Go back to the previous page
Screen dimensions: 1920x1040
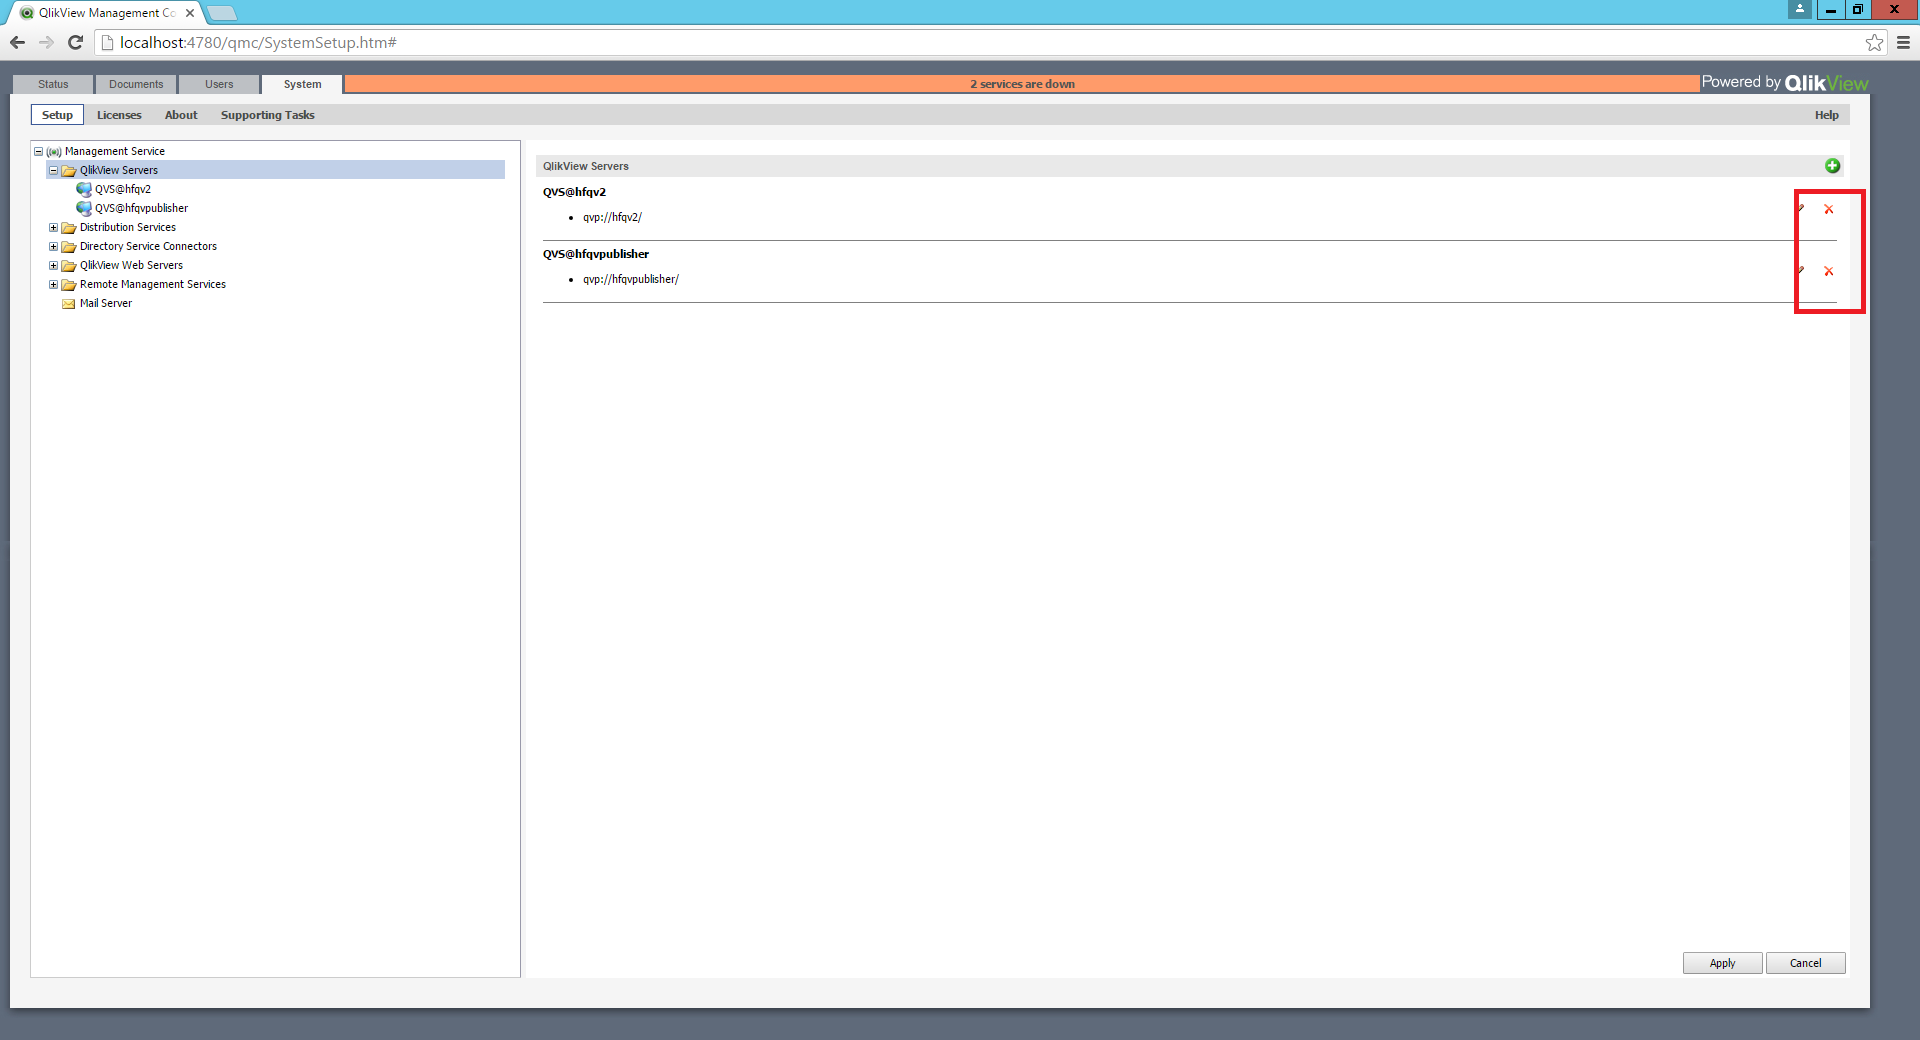click(17, 42)
